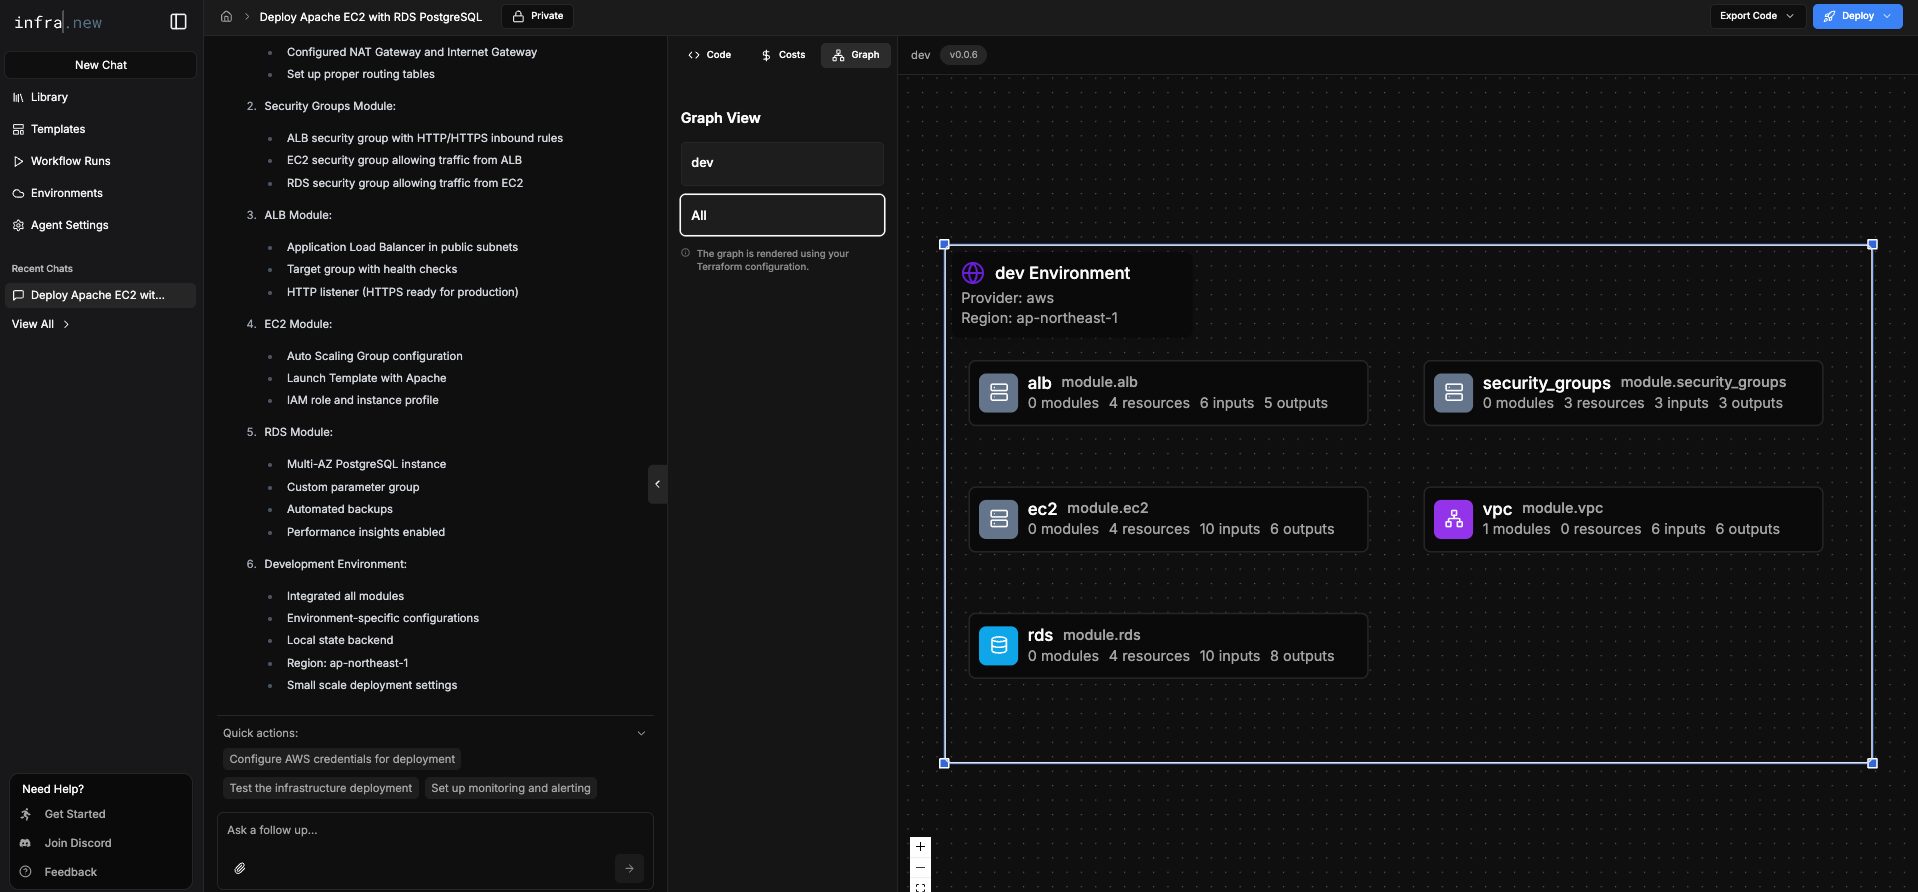Click the ec2 10 inputs text
1918x892 pixels.
pyautogui.click(x=1229, y=529)
